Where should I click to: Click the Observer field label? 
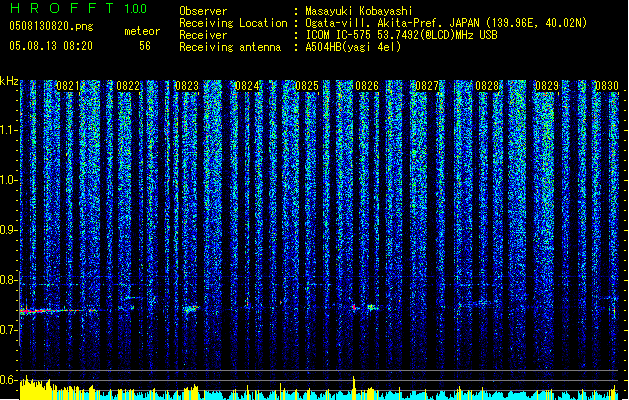203,11
